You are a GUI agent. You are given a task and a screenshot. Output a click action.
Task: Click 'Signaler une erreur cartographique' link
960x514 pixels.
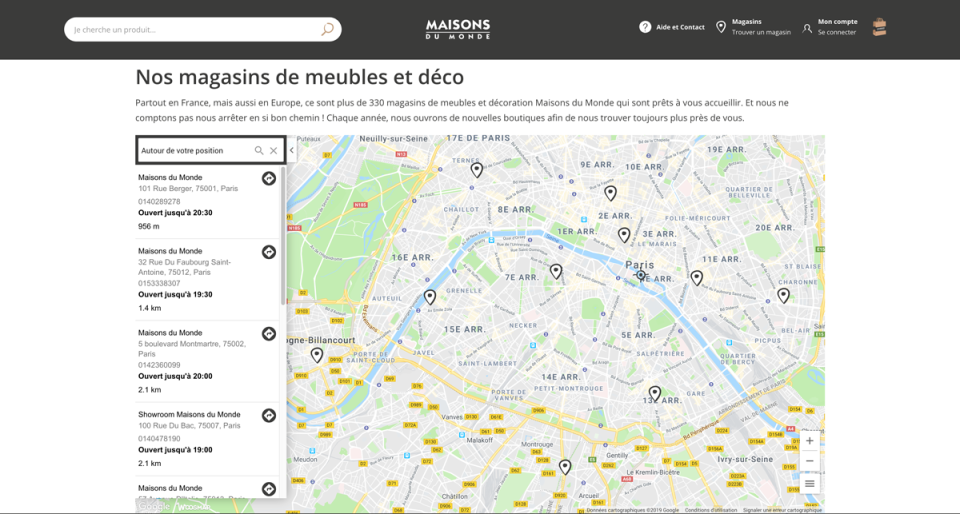coord(782,510)
